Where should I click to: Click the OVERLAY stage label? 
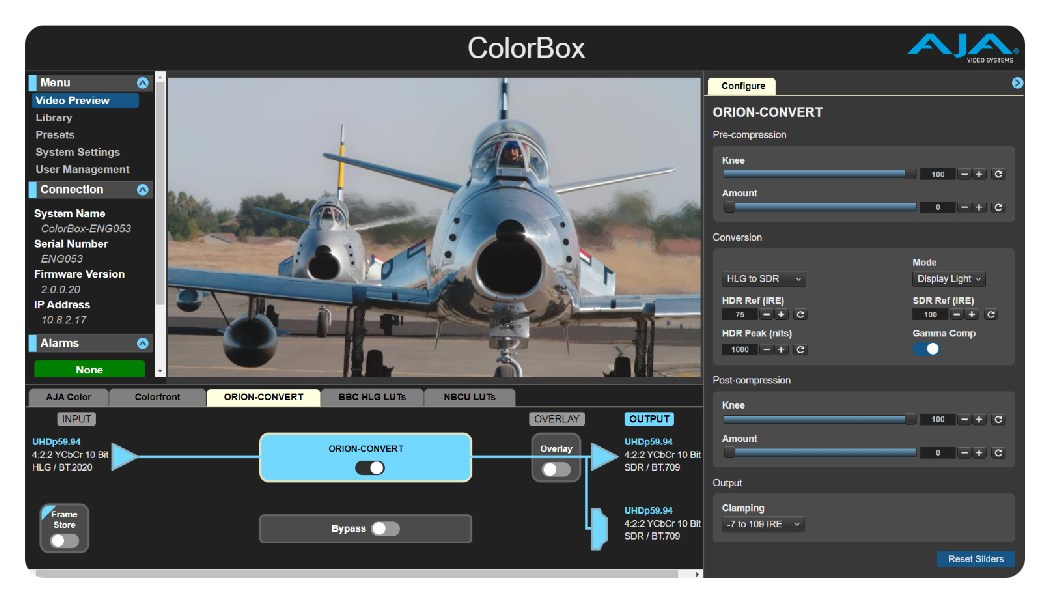(x=556, y=419)
